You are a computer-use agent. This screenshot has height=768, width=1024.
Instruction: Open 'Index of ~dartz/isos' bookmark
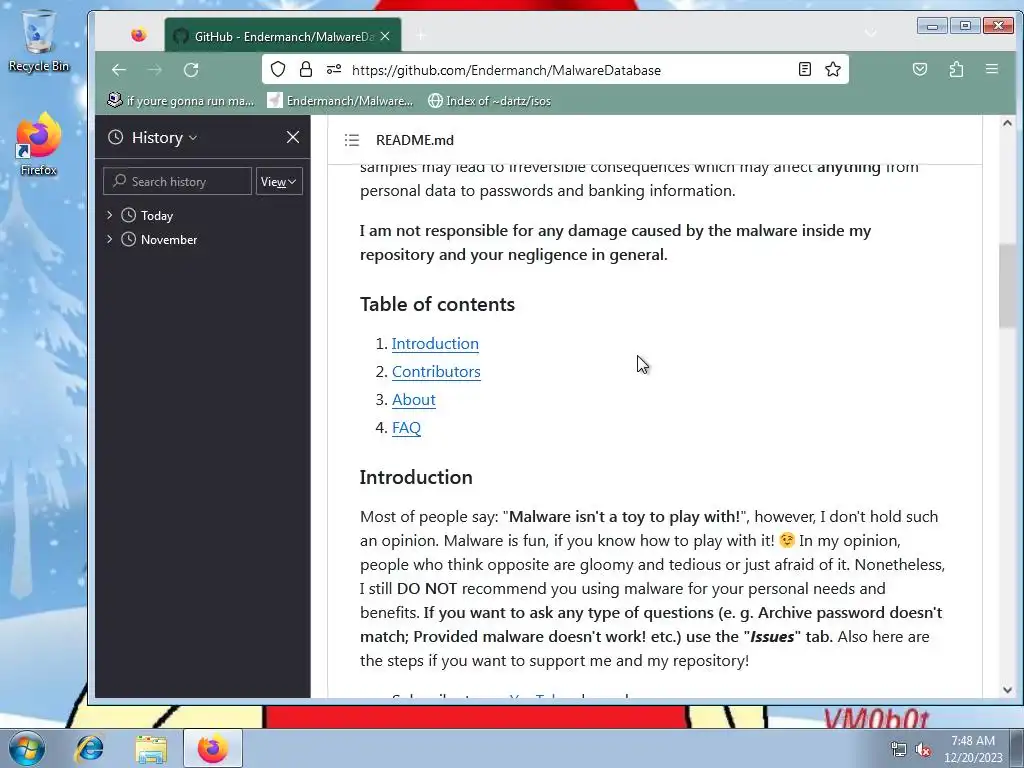(489, 101)
